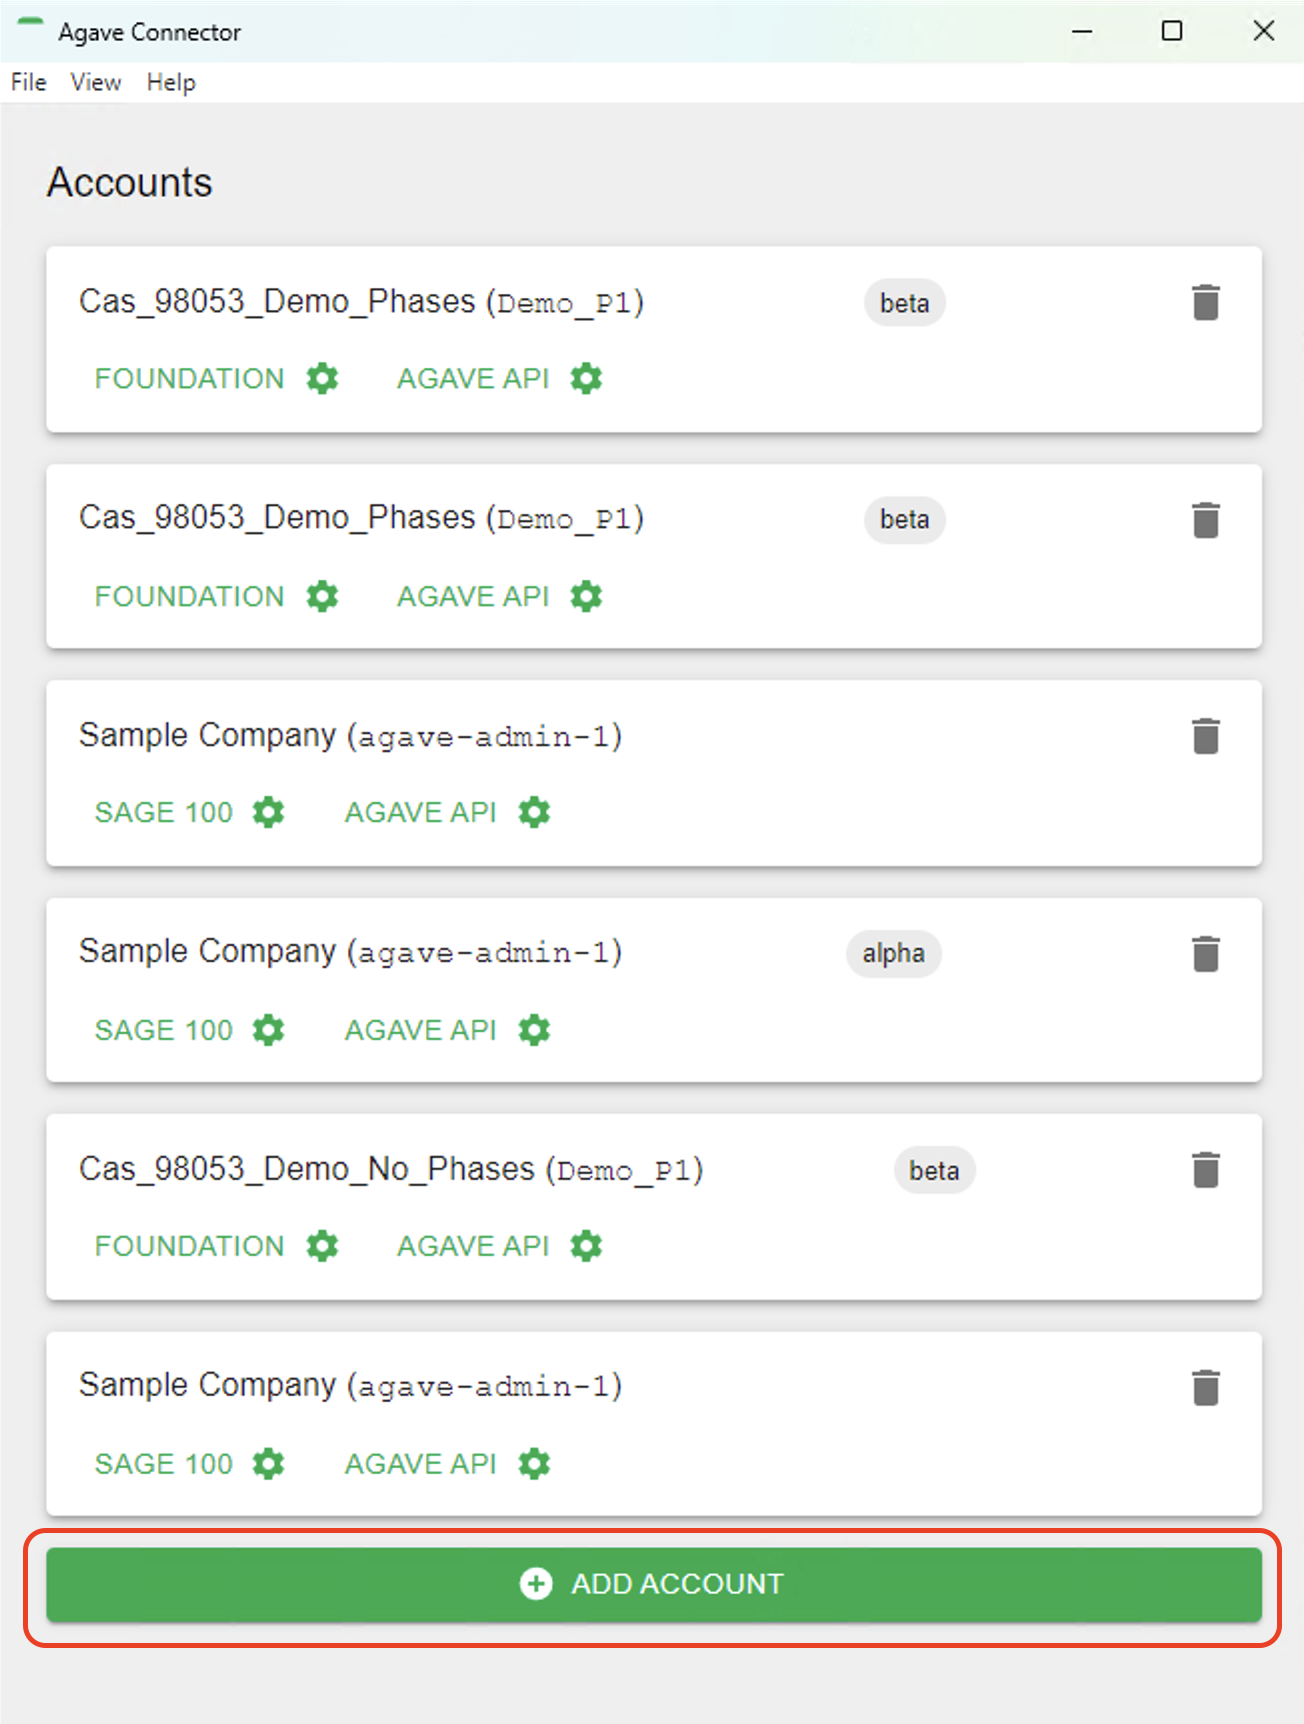
Task: Delete the first Cas_98053_Demo_Phases account
Action: (x=1205, y=301)
